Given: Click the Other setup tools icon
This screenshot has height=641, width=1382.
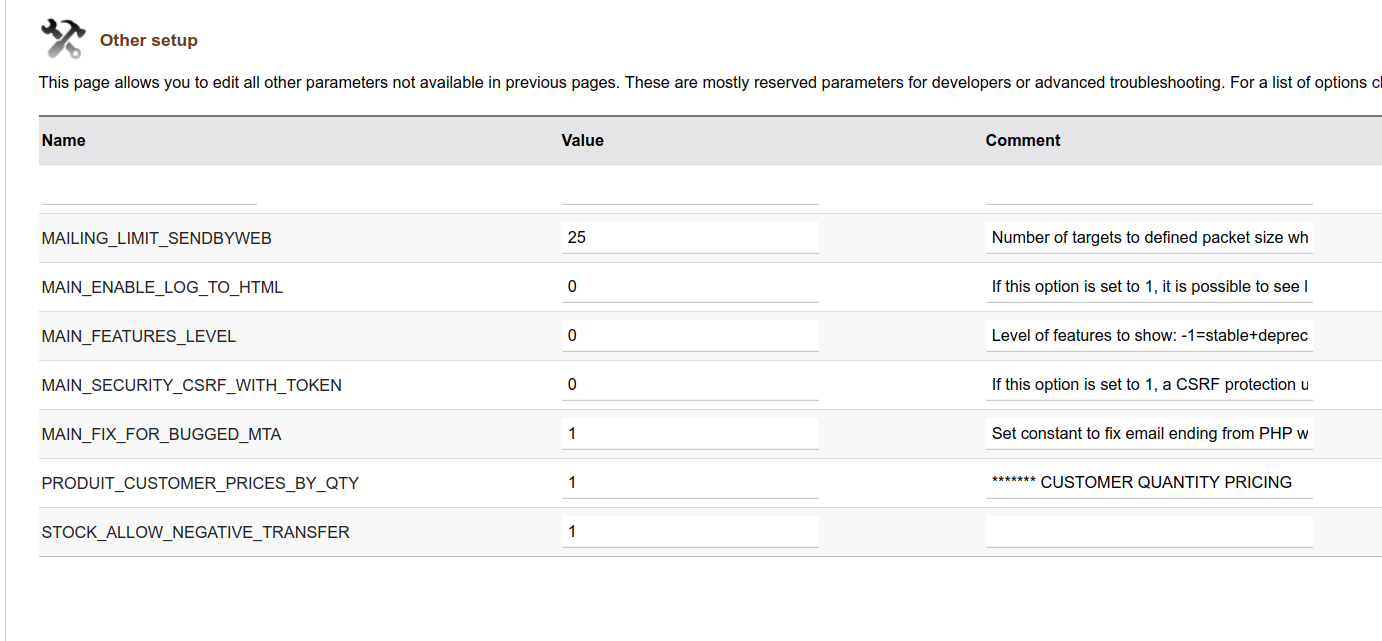Looking at the screenshot, I should 63,40.
